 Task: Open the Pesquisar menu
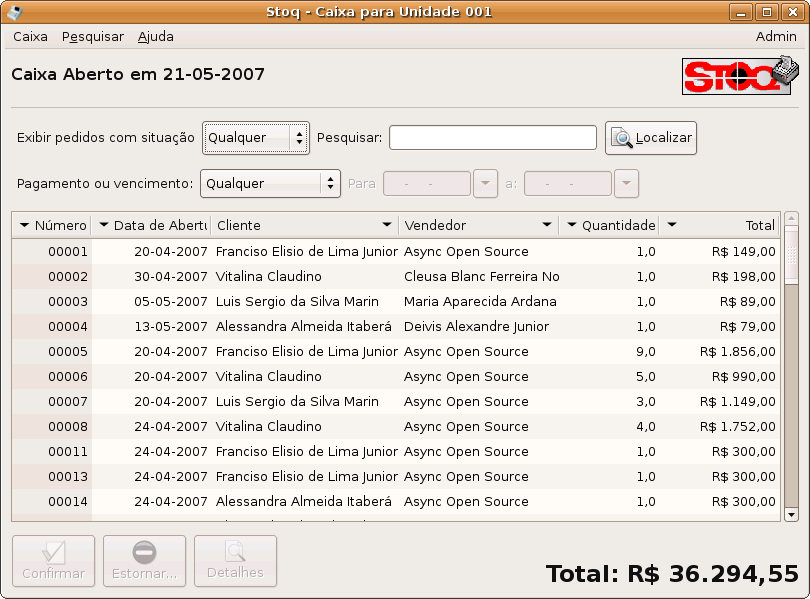click(92, 37)
